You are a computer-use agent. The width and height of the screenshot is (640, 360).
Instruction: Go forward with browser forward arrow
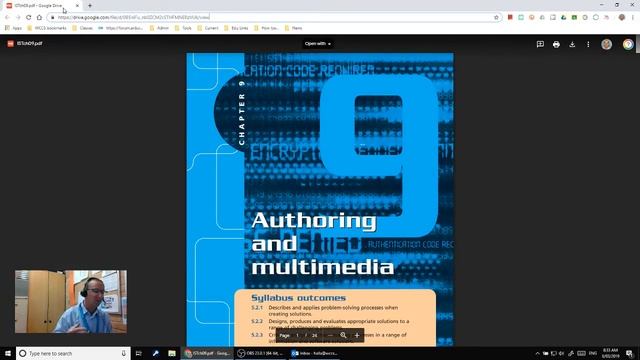tap(18, 17)
